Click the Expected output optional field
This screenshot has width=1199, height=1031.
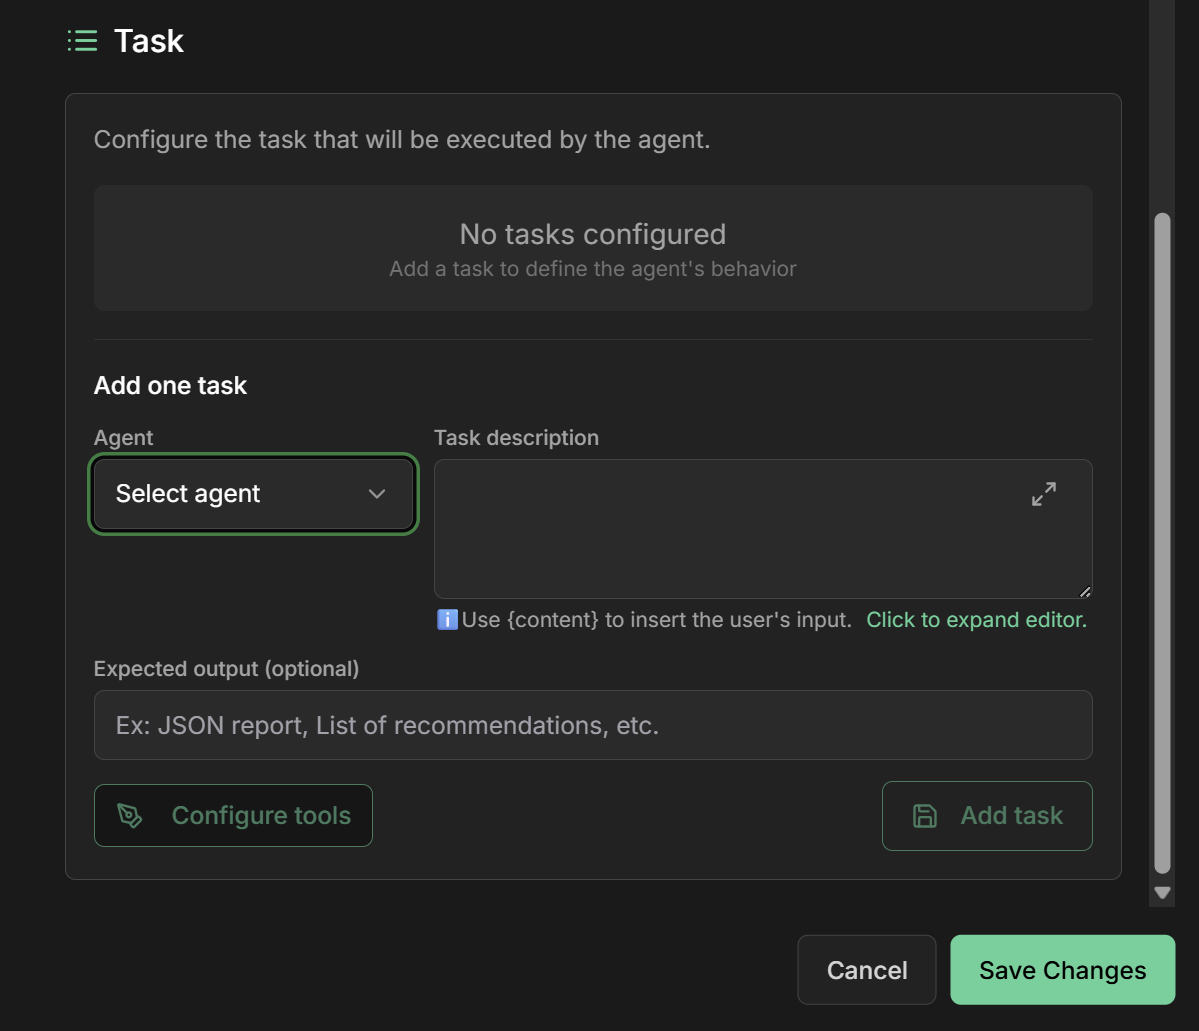pyautogui.click(x=593, y=725)
